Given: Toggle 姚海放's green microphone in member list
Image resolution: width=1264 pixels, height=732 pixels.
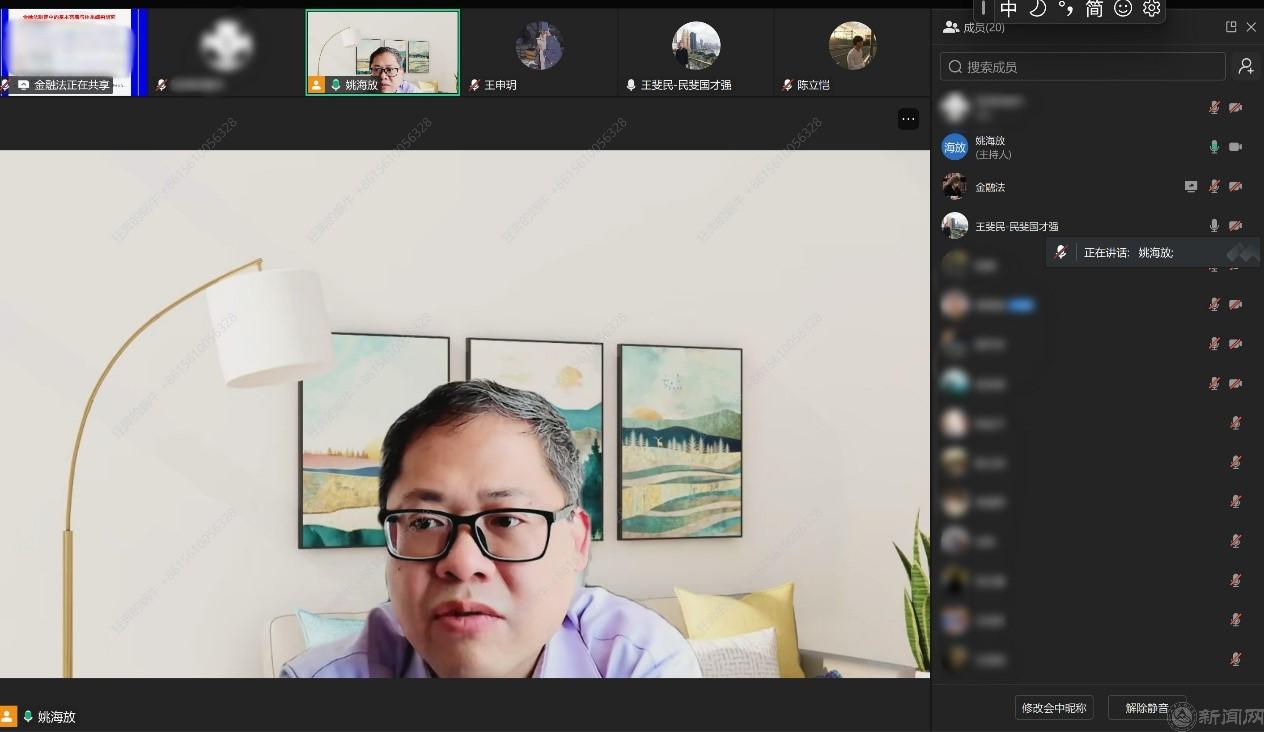Looking at the screenshot, I should tap(1214, 147).
